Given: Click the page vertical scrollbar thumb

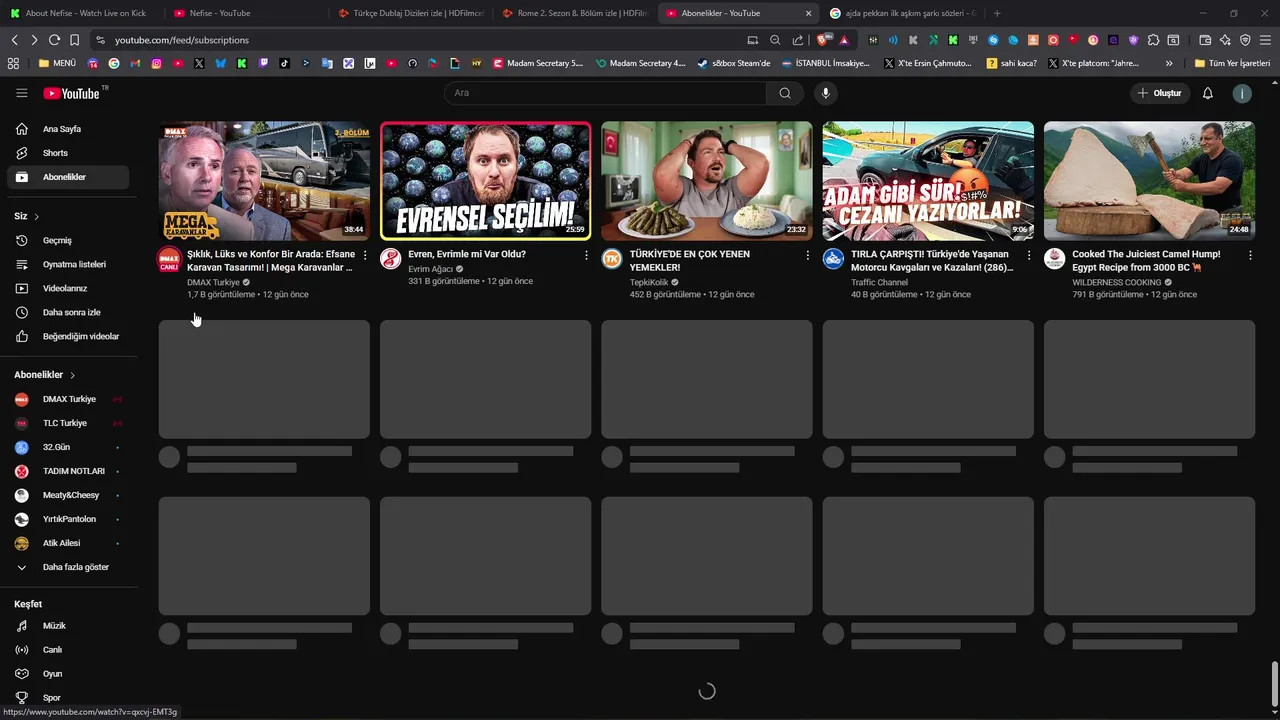Looking at the screenshot, I should point(1274,683).
